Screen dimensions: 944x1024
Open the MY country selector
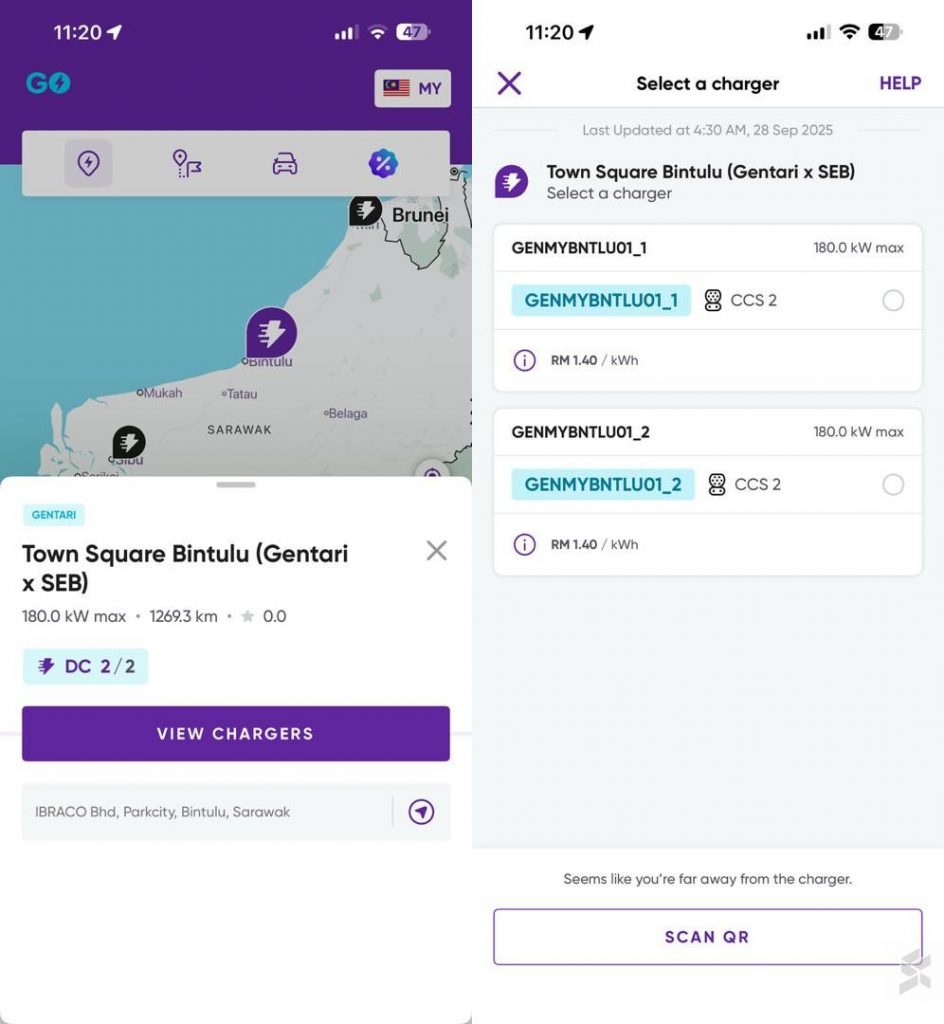pos(413,88)
